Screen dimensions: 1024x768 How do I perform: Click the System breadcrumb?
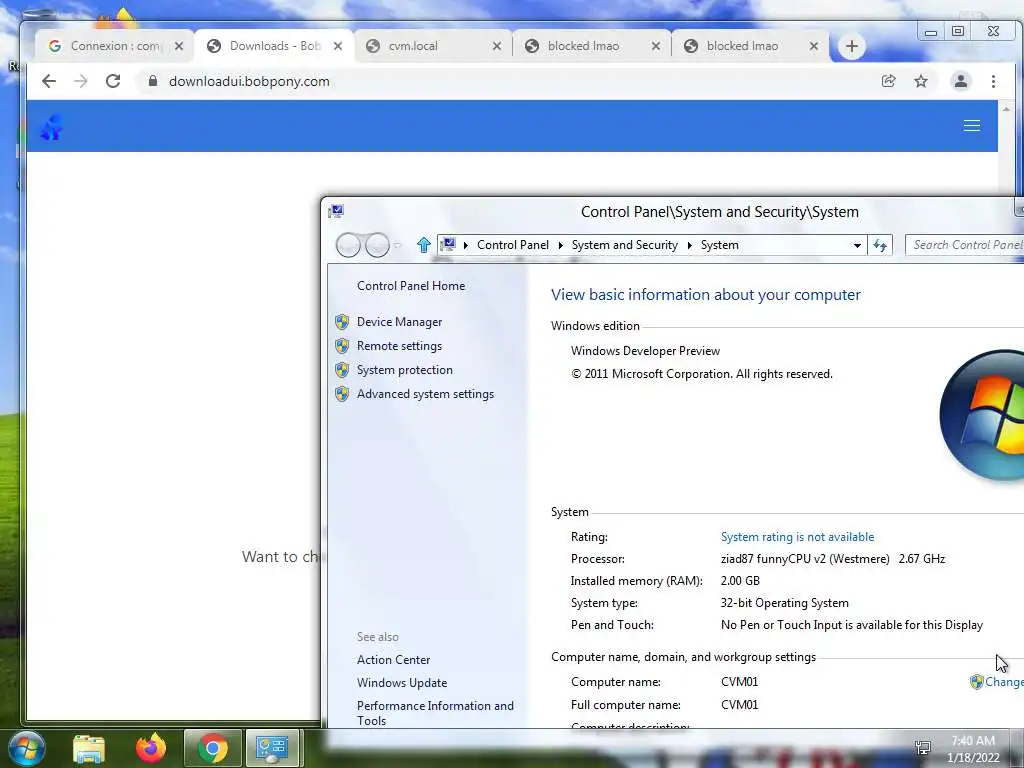tap(720, 245)
